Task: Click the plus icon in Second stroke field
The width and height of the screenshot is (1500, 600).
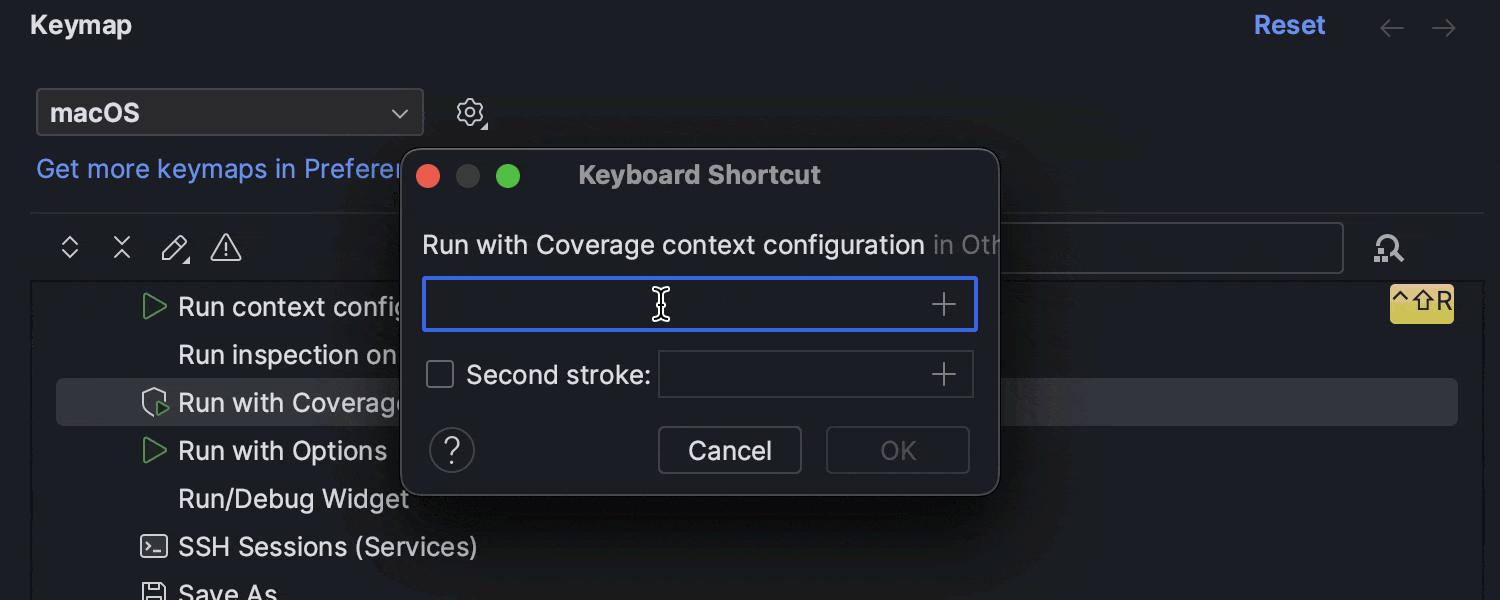Action: [943, 375]
